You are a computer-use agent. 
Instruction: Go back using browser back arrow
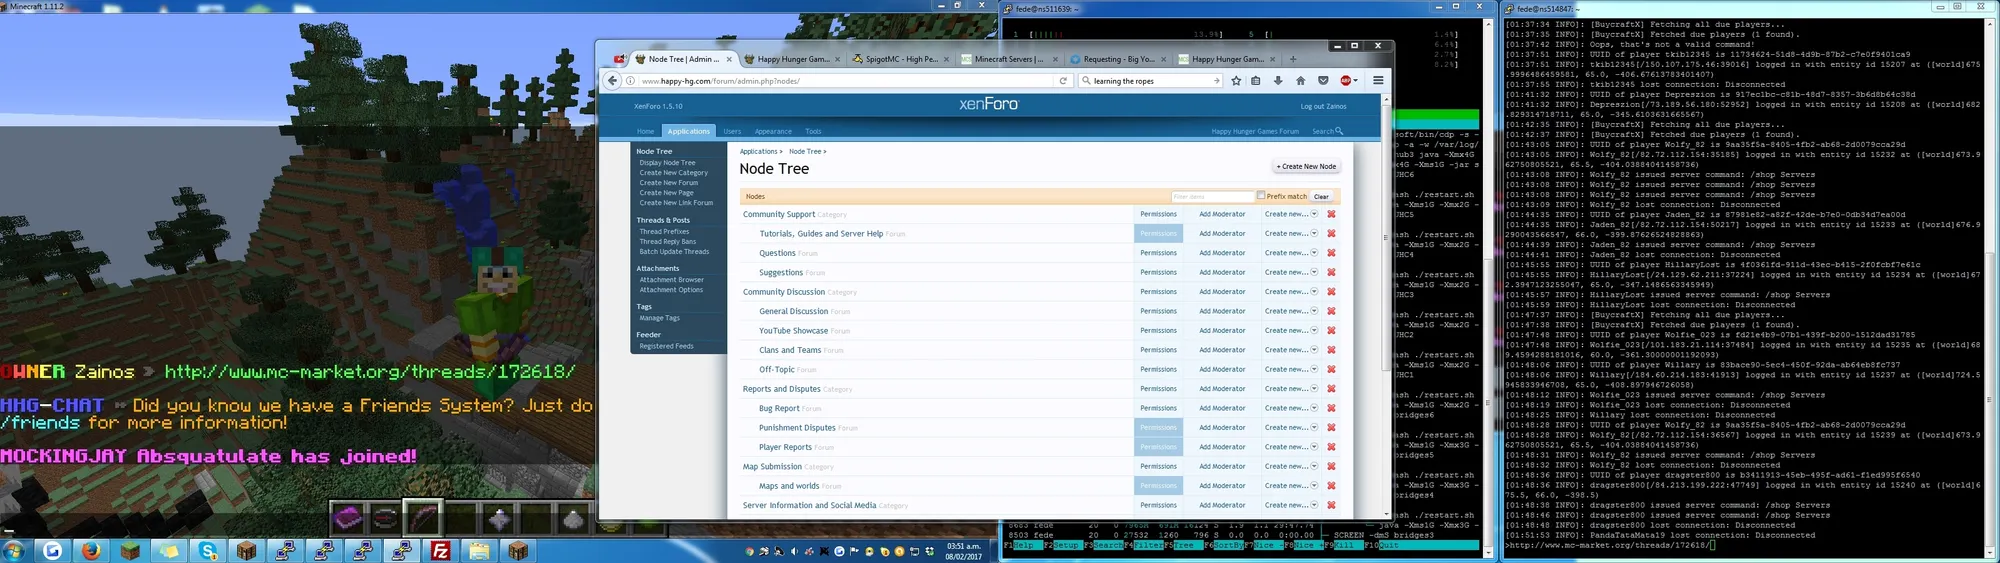tap(613, 81)
